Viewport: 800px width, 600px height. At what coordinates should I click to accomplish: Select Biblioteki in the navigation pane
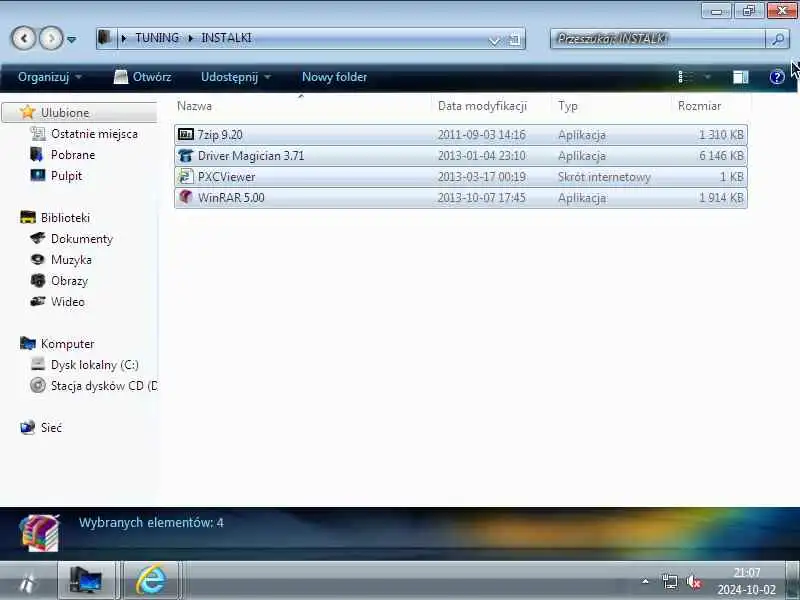click(x=65, y=218)
